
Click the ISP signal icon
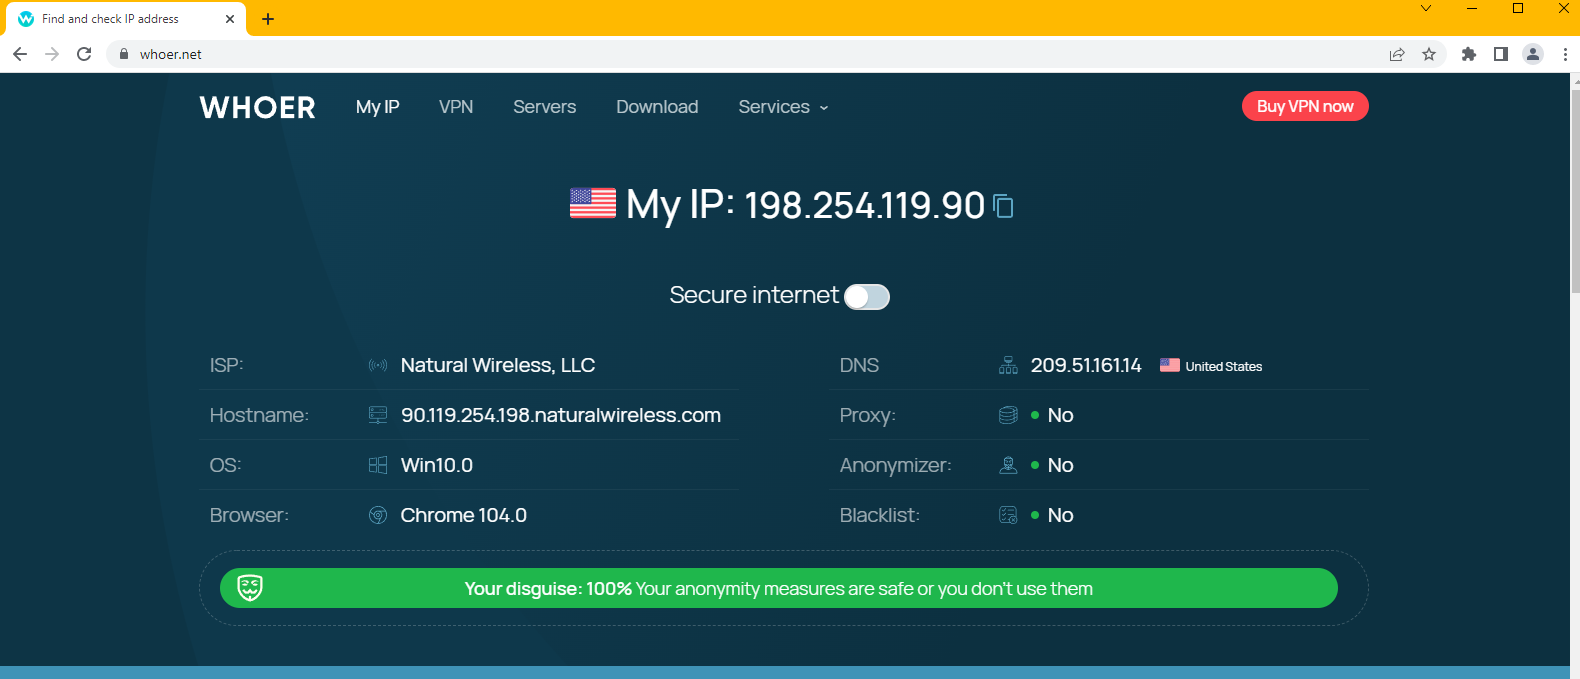tap(378, 366)
